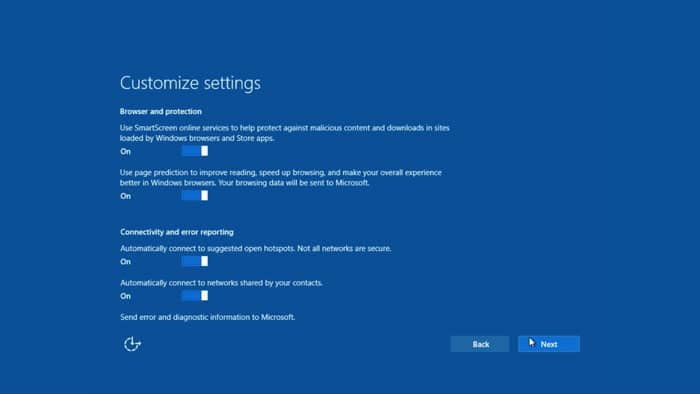Click the SmartScreen online services description text
This screenshot has width=700, height=394.
(x=285, y=133)
